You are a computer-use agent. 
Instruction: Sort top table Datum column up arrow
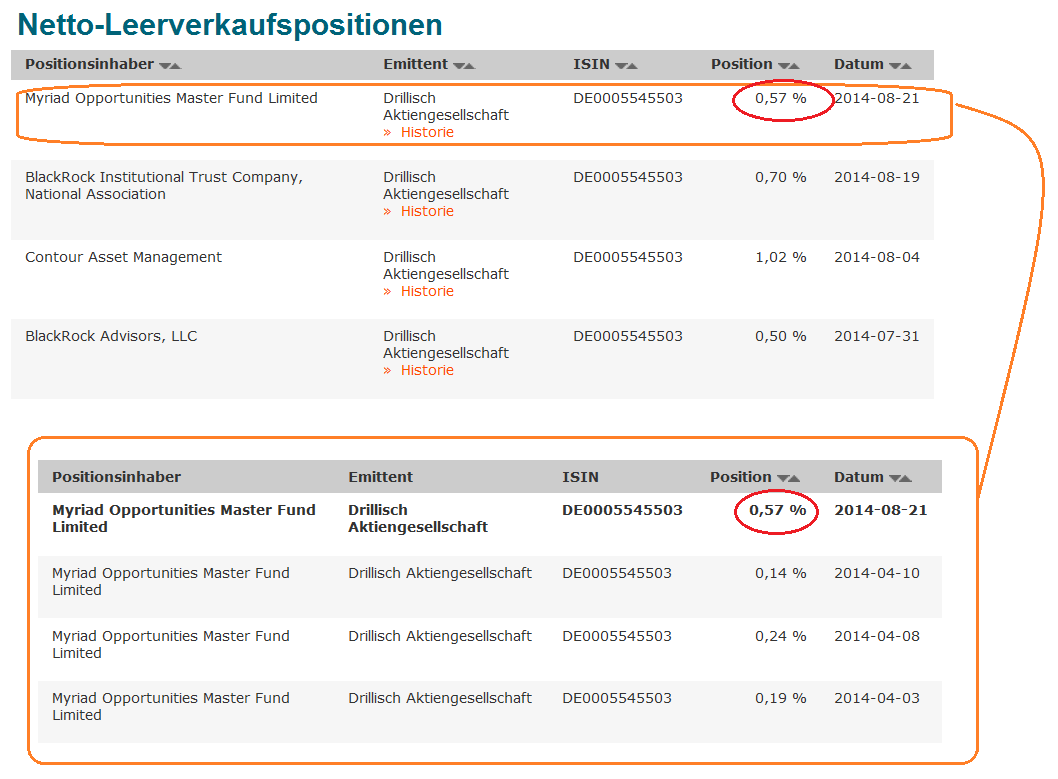click(906, 65)
